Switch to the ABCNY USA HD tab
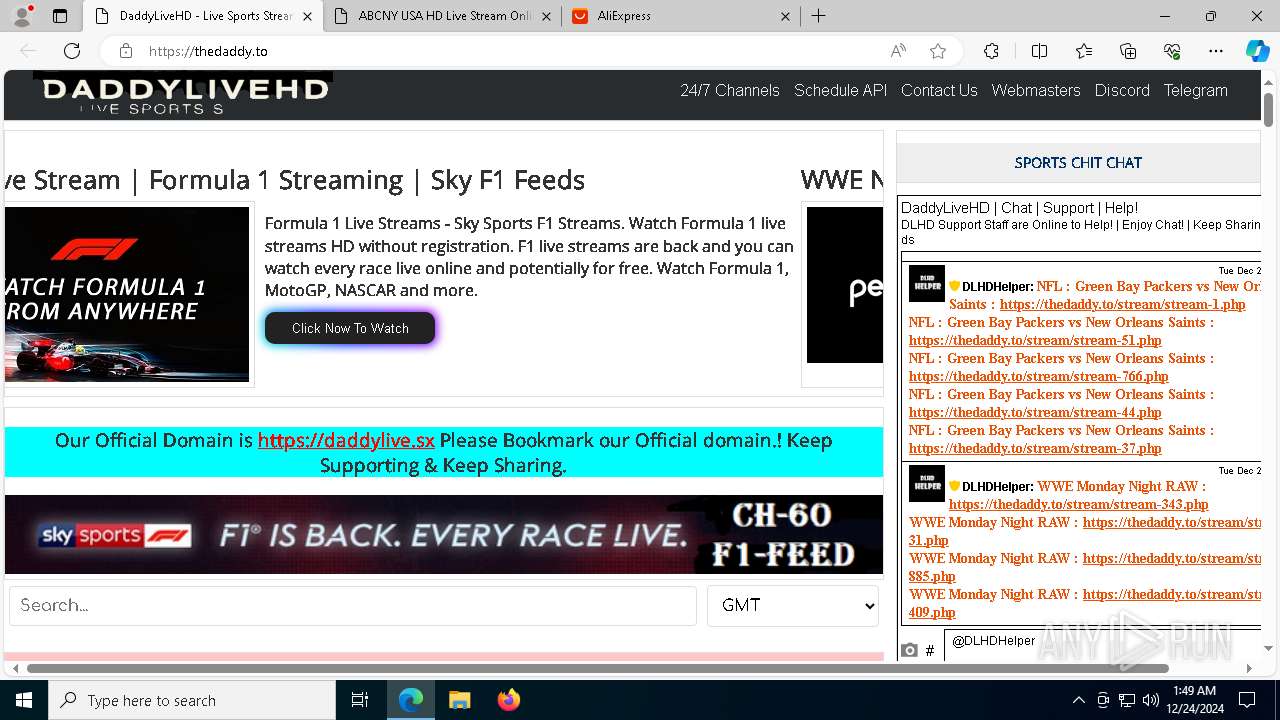Screen dimensions: 1280x720 tap(444, 16)
